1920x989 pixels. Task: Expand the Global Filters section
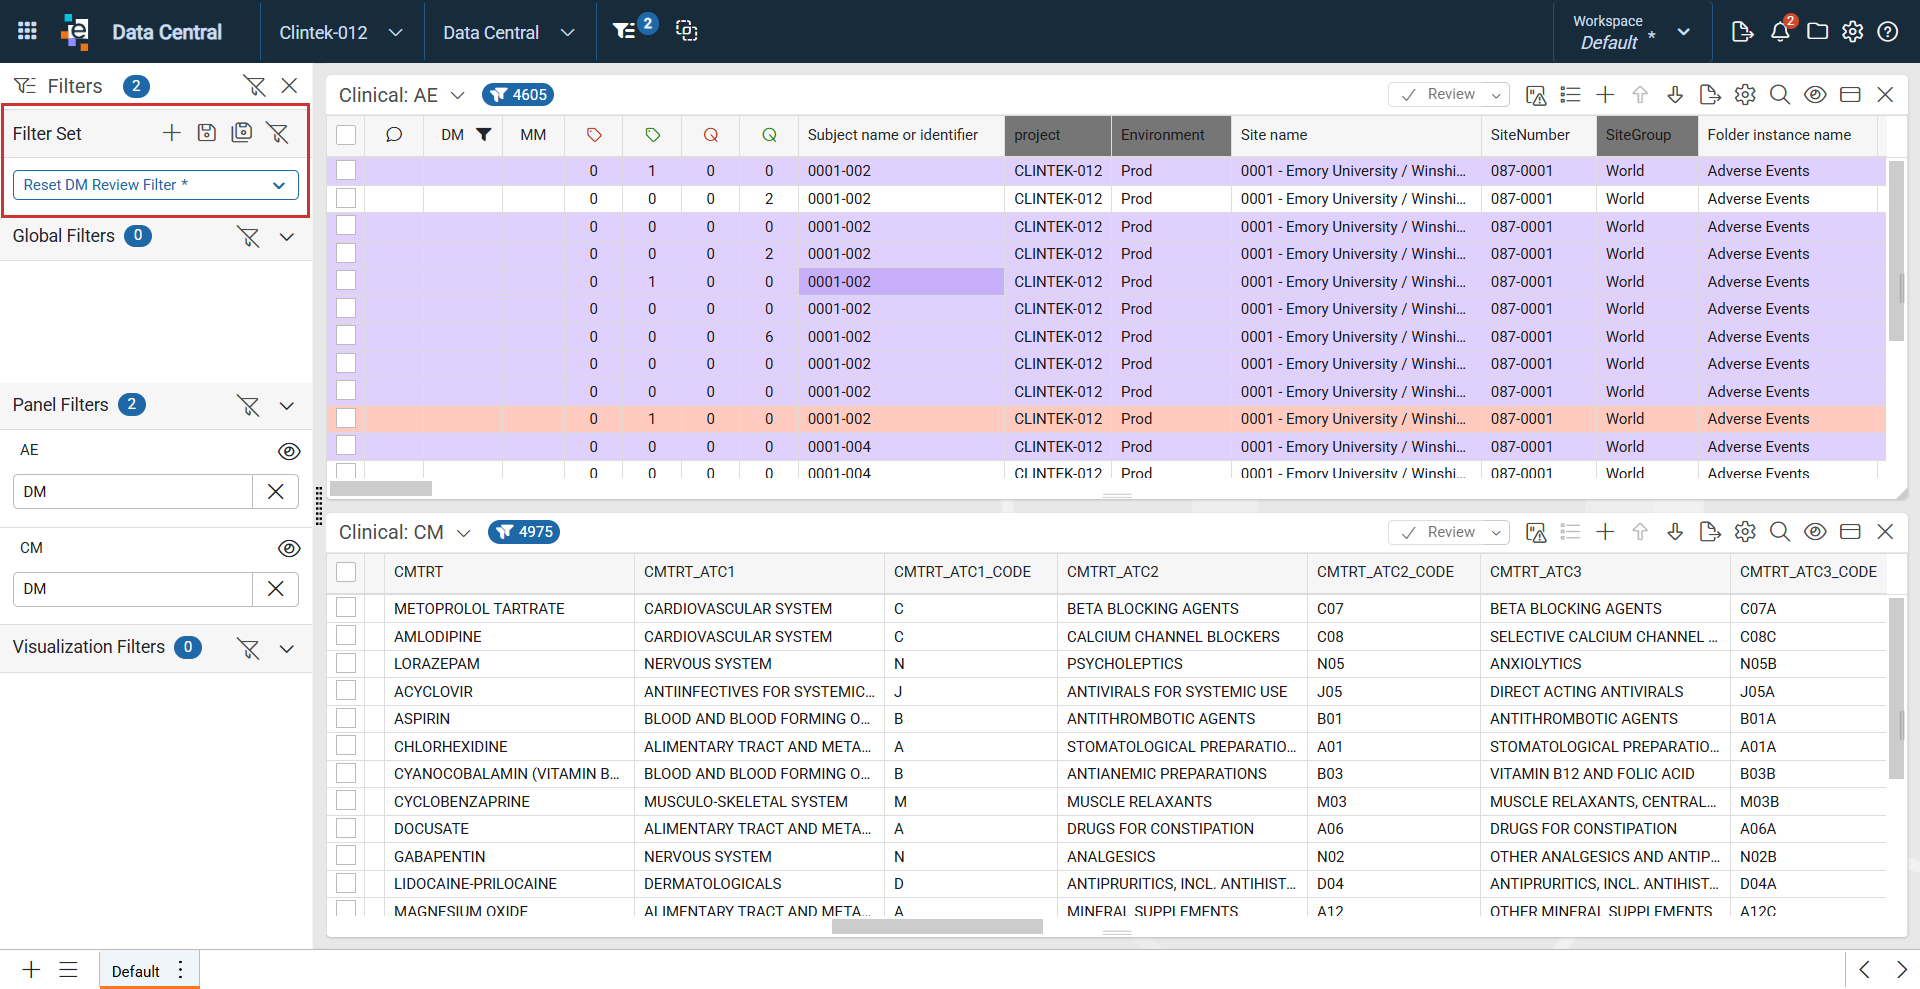(x=287, y=237)
